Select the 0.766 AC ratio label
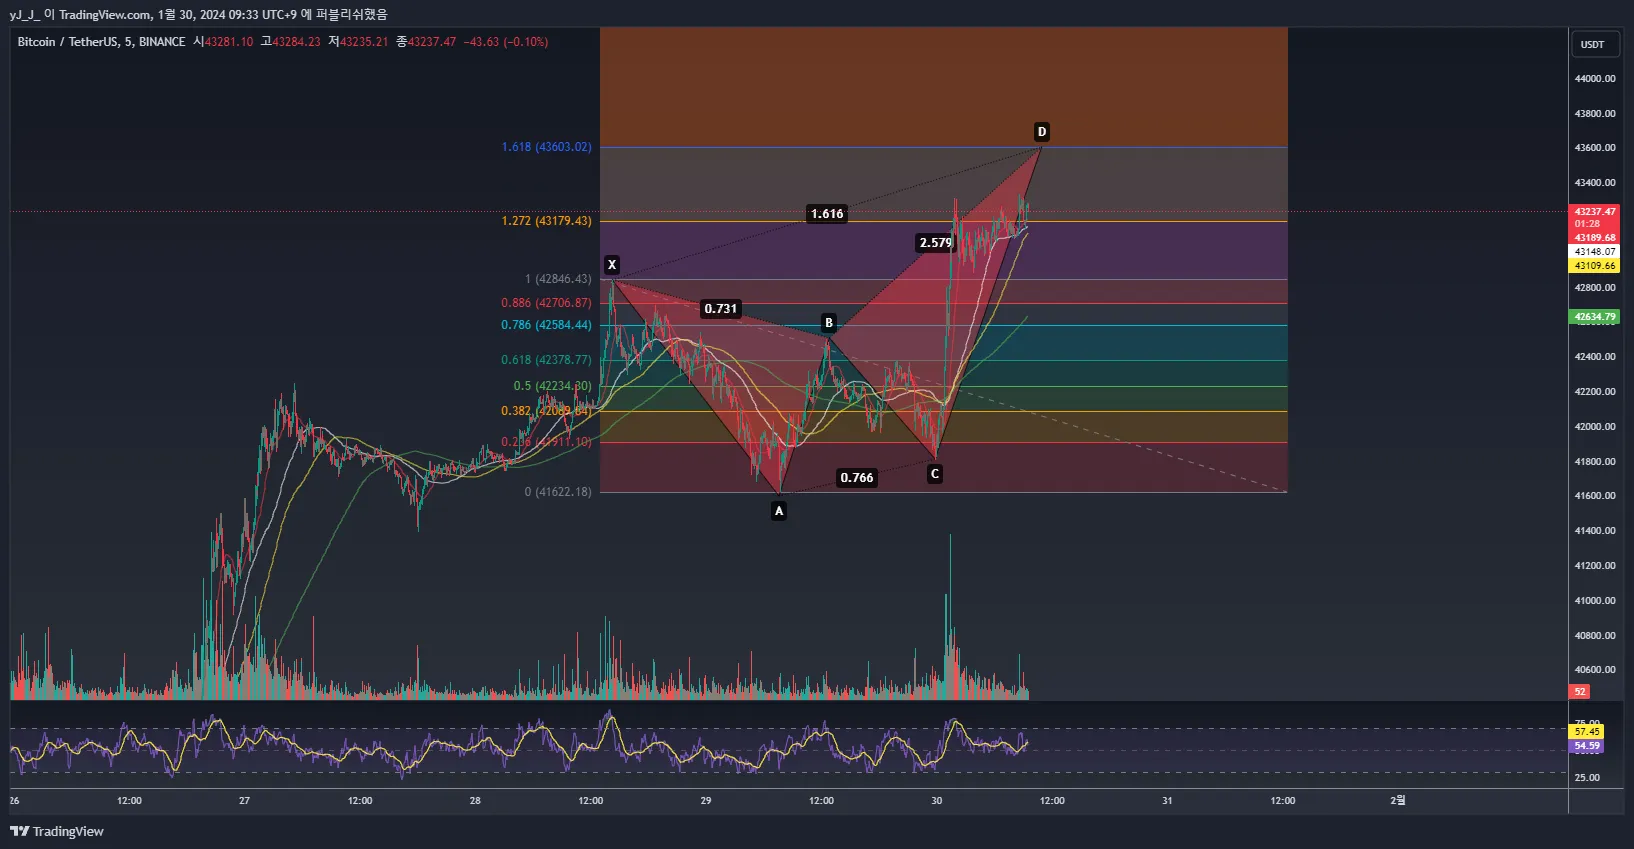 pyautogui.click(x=857, y=478)
